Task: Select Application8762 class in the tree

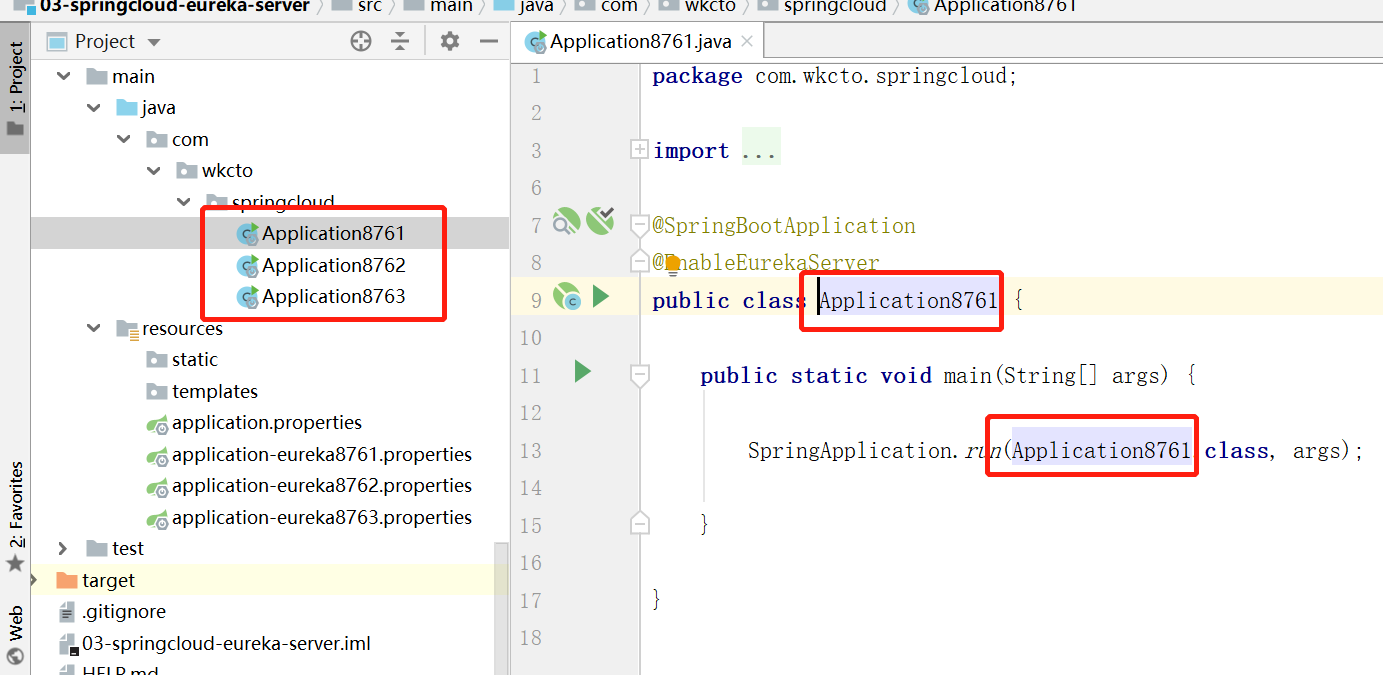Action: [x=333, y=265]
